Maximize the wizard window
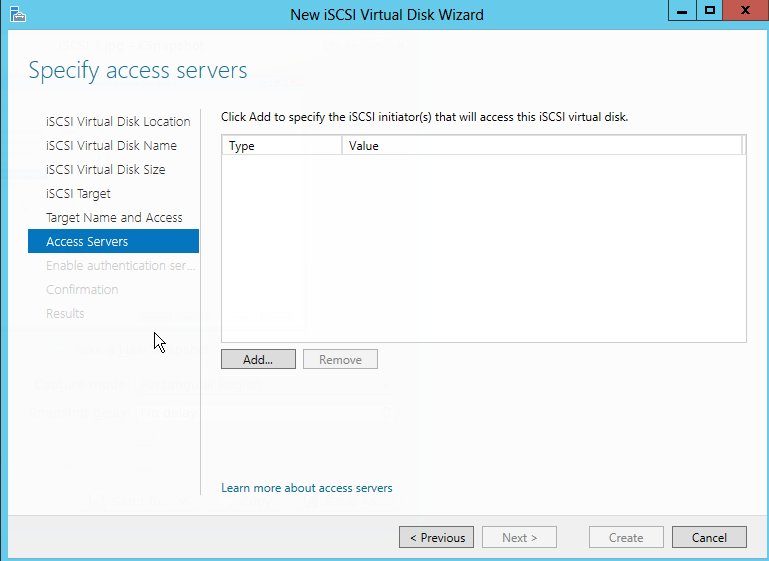 click(x=709, y=11)
